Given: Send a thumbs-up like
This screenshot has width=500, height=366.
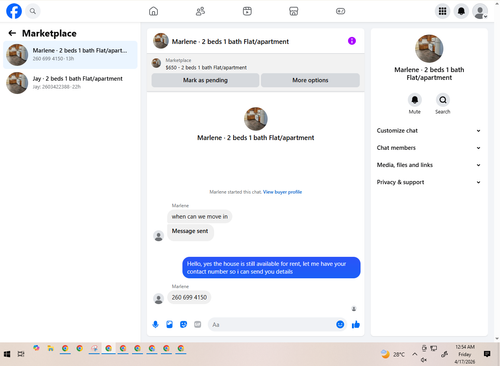Looking at the screenshot, I should (x=356, y=324).
